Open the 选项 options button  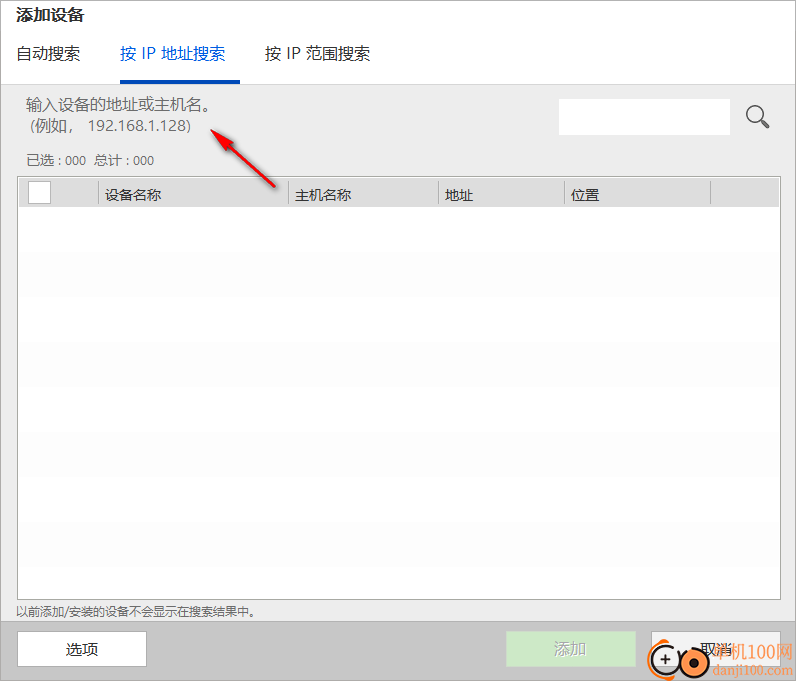click(82, 648)
